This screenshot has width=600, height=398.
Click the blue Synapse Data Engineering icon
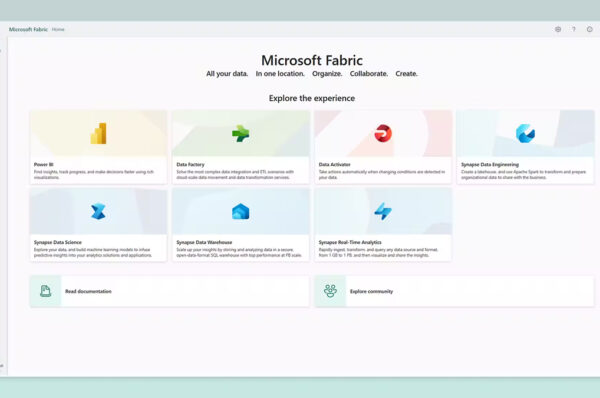[x=525, y=133]
